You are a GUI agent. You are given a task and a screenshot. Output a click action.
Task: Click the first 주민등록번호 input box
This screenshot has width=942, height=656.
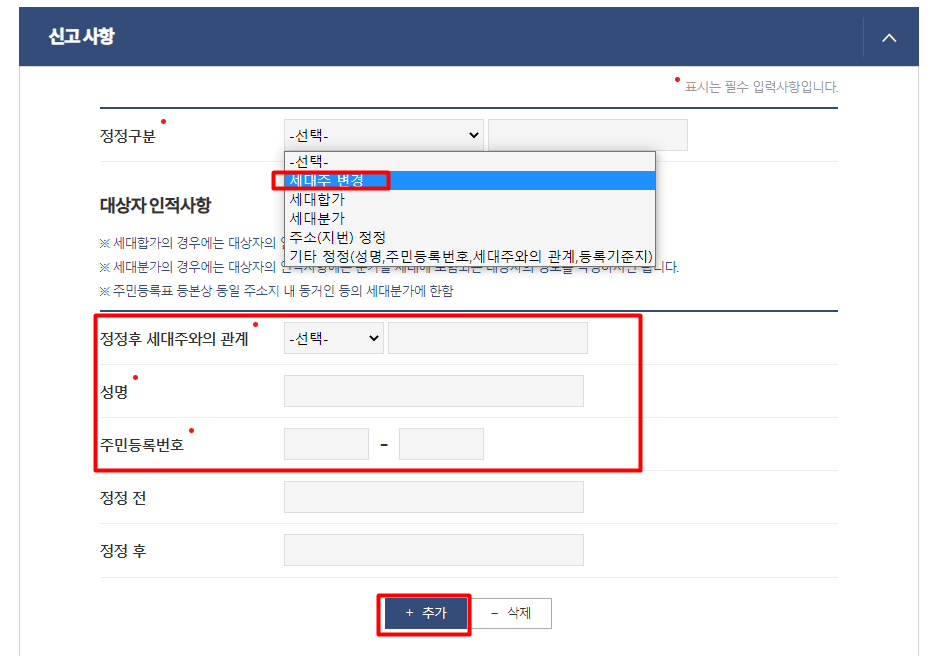tap(327, 443)
